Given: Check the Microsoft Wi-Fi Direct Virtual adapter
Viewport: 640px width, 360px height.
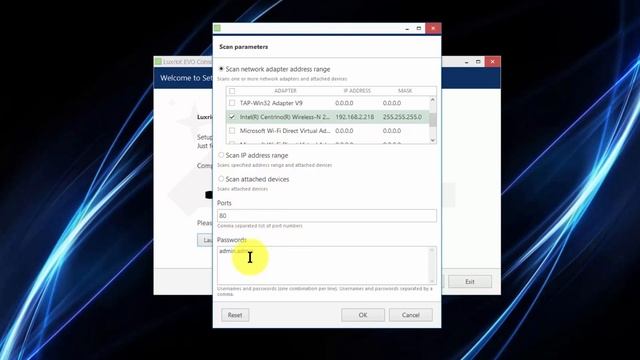Looking at the screenshot, I should tap(232, 131).
